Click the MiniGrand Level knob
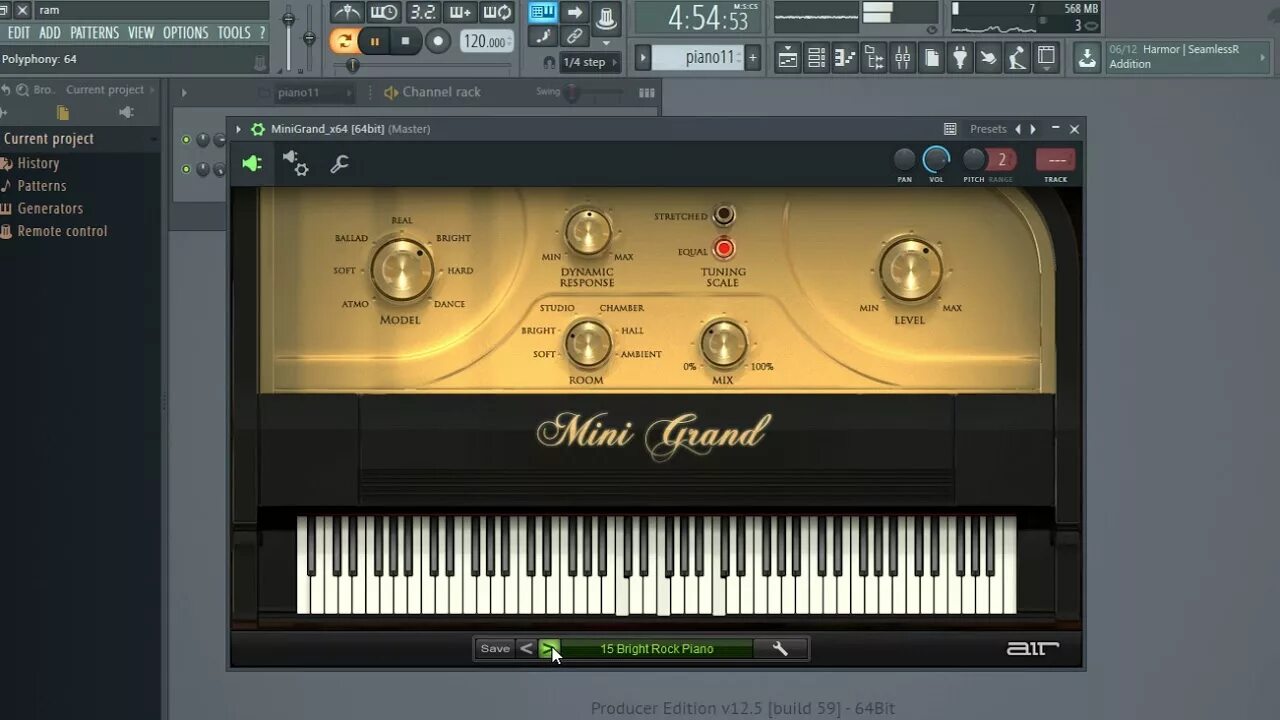Image resolution: width=1280 pixels, height=720 pixels. click(x=910, y=271)
